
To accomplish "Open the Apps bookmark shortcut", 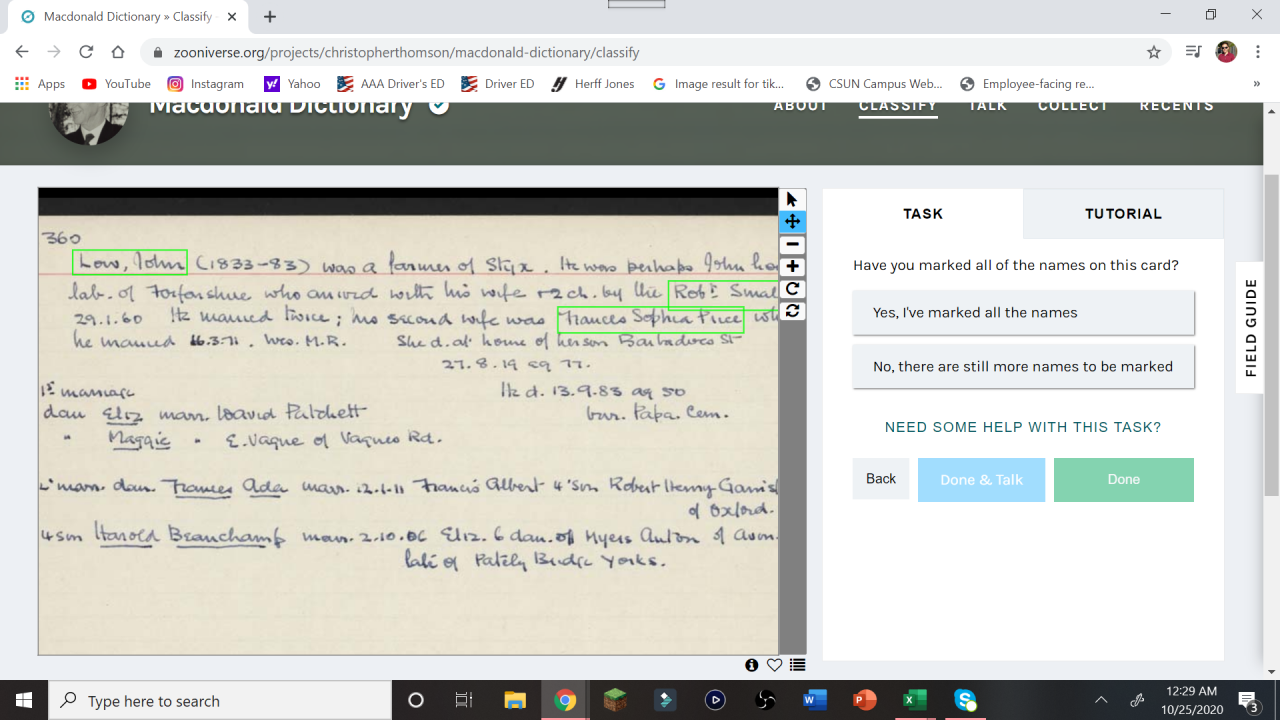I will (x=40, y=84).
